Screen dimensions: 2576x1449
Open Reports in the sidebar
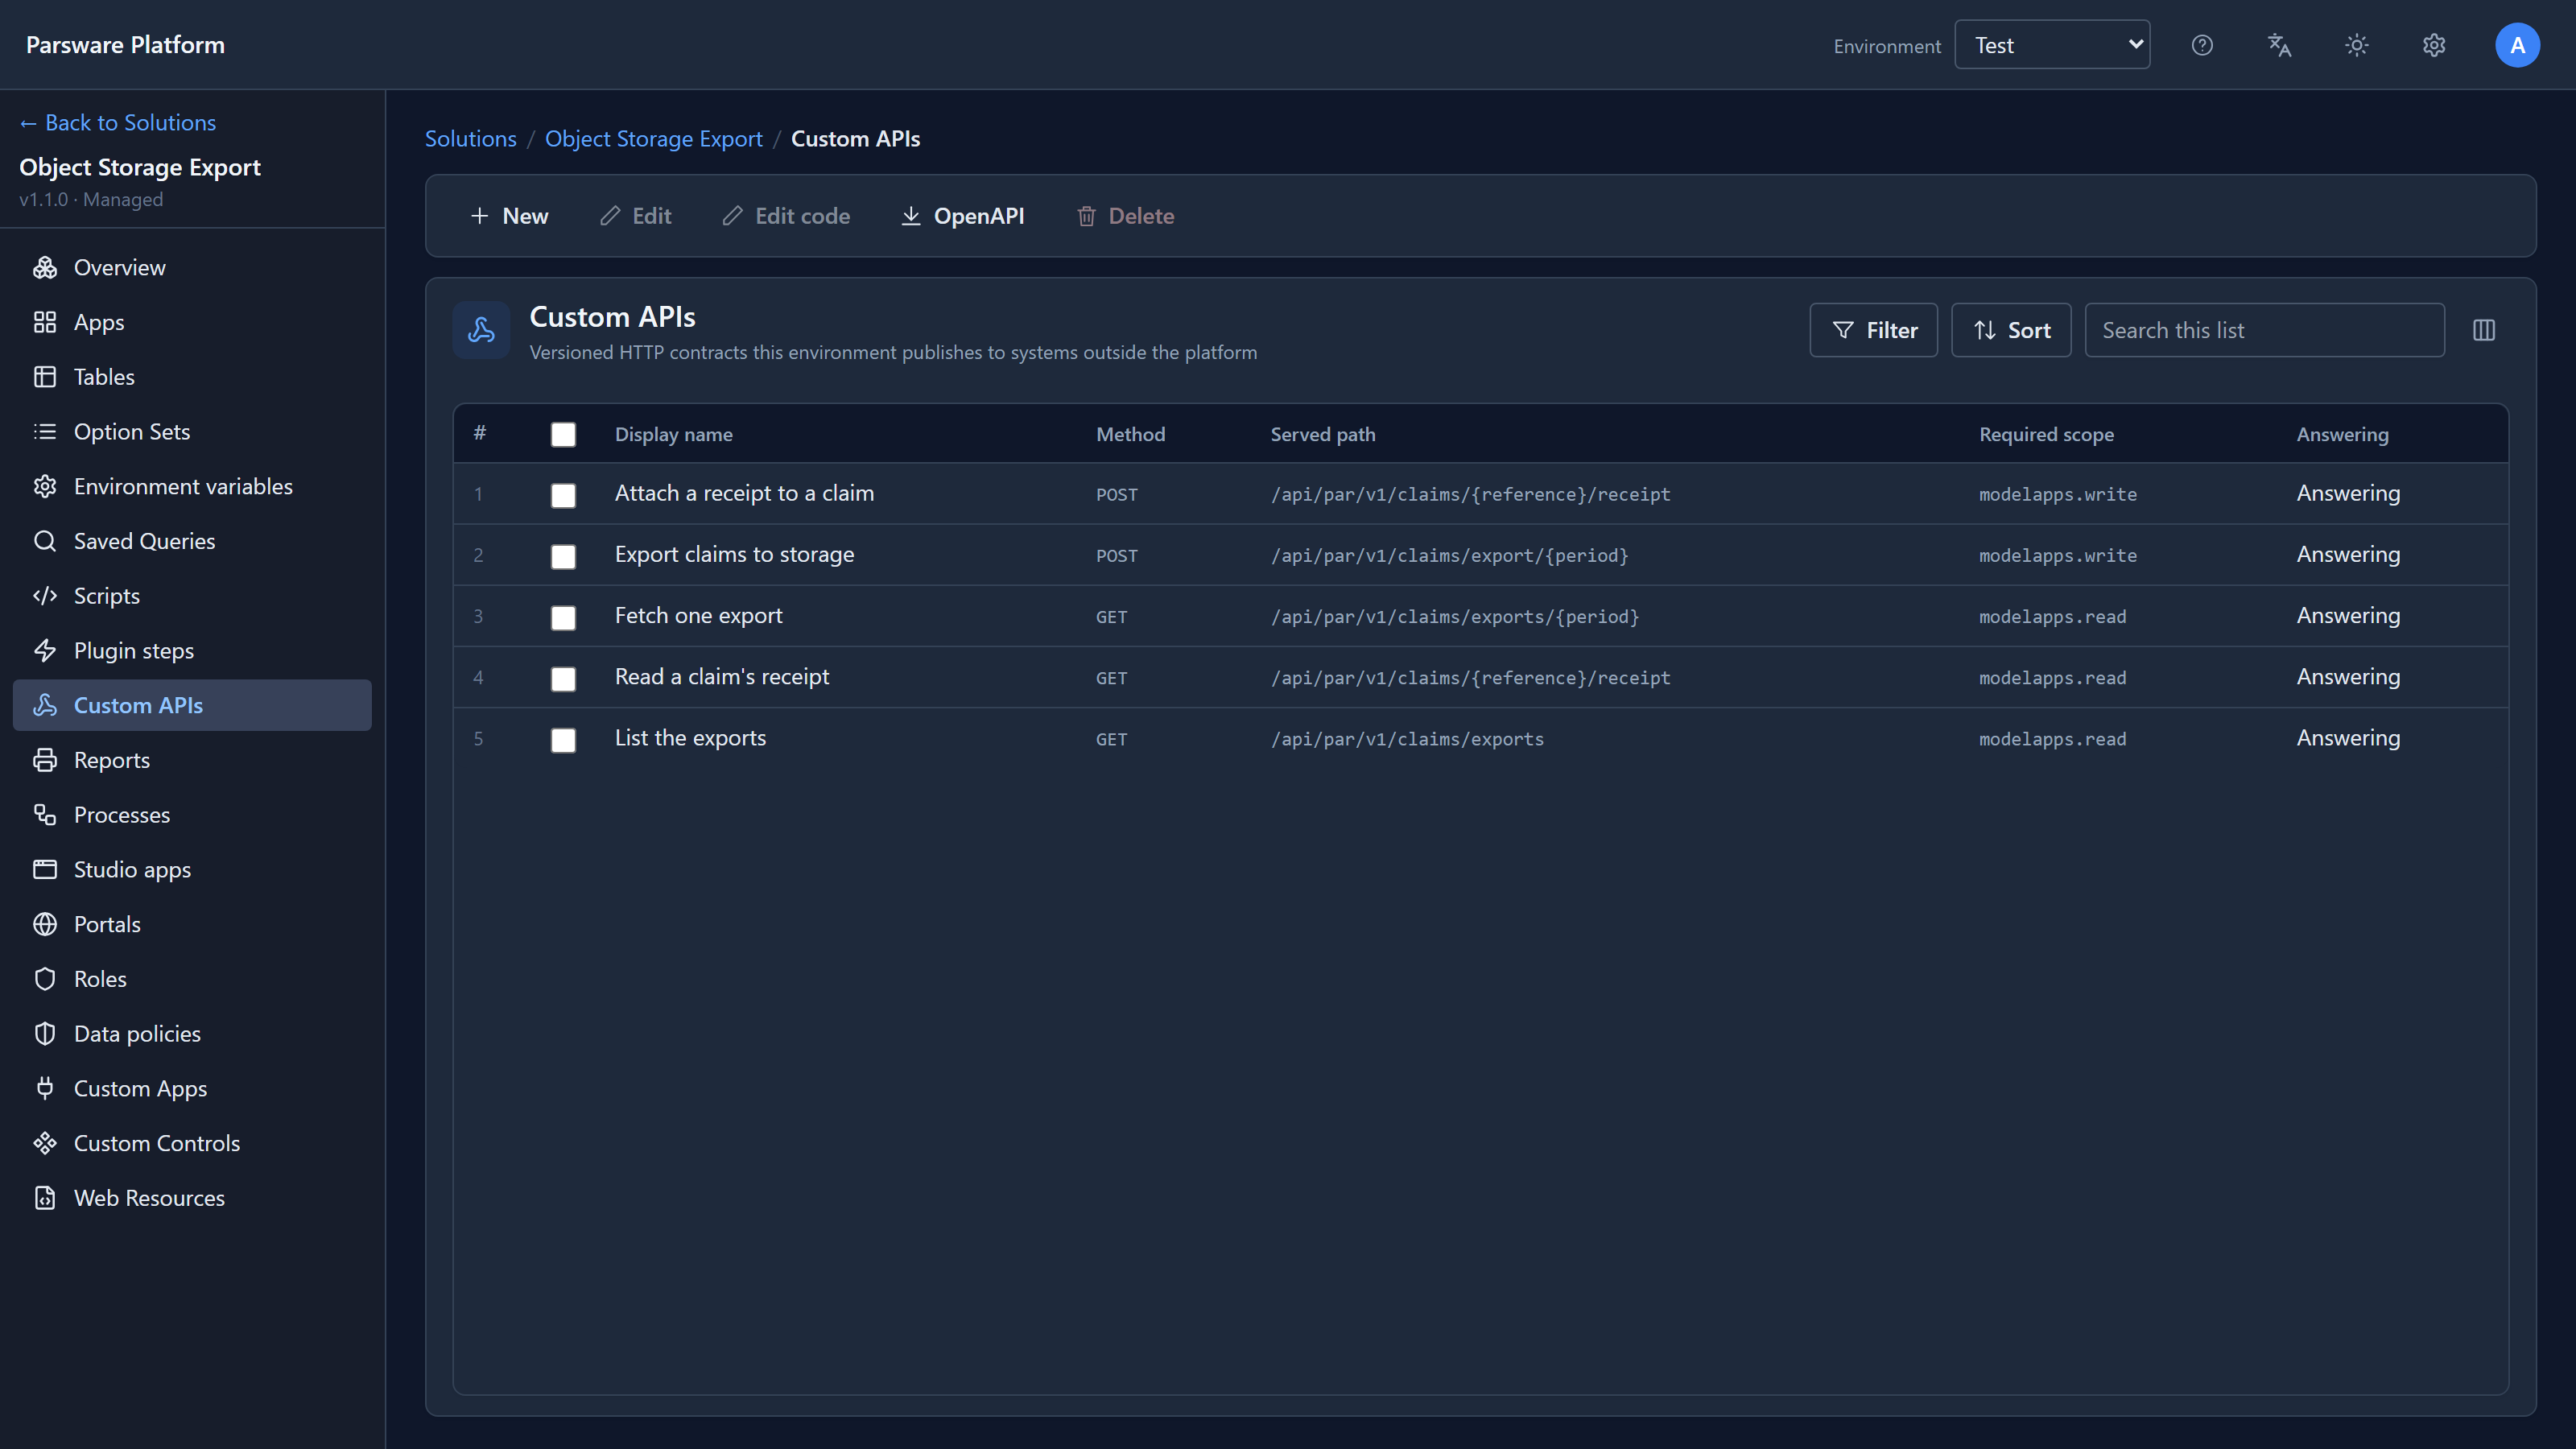coord(192,760)
